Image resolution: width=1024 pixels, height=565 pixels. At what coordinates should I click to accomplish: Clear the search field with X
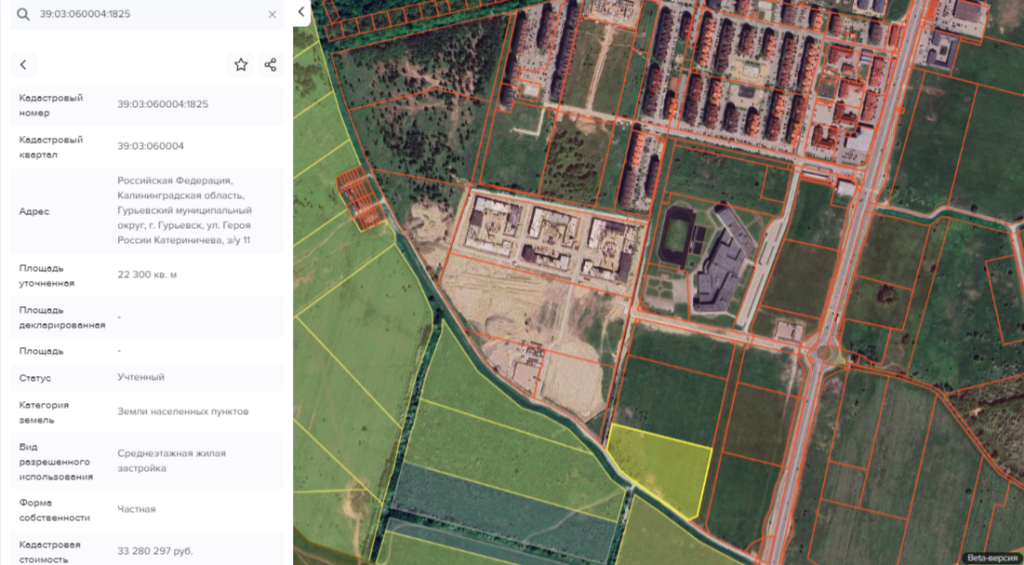(272, 14)
